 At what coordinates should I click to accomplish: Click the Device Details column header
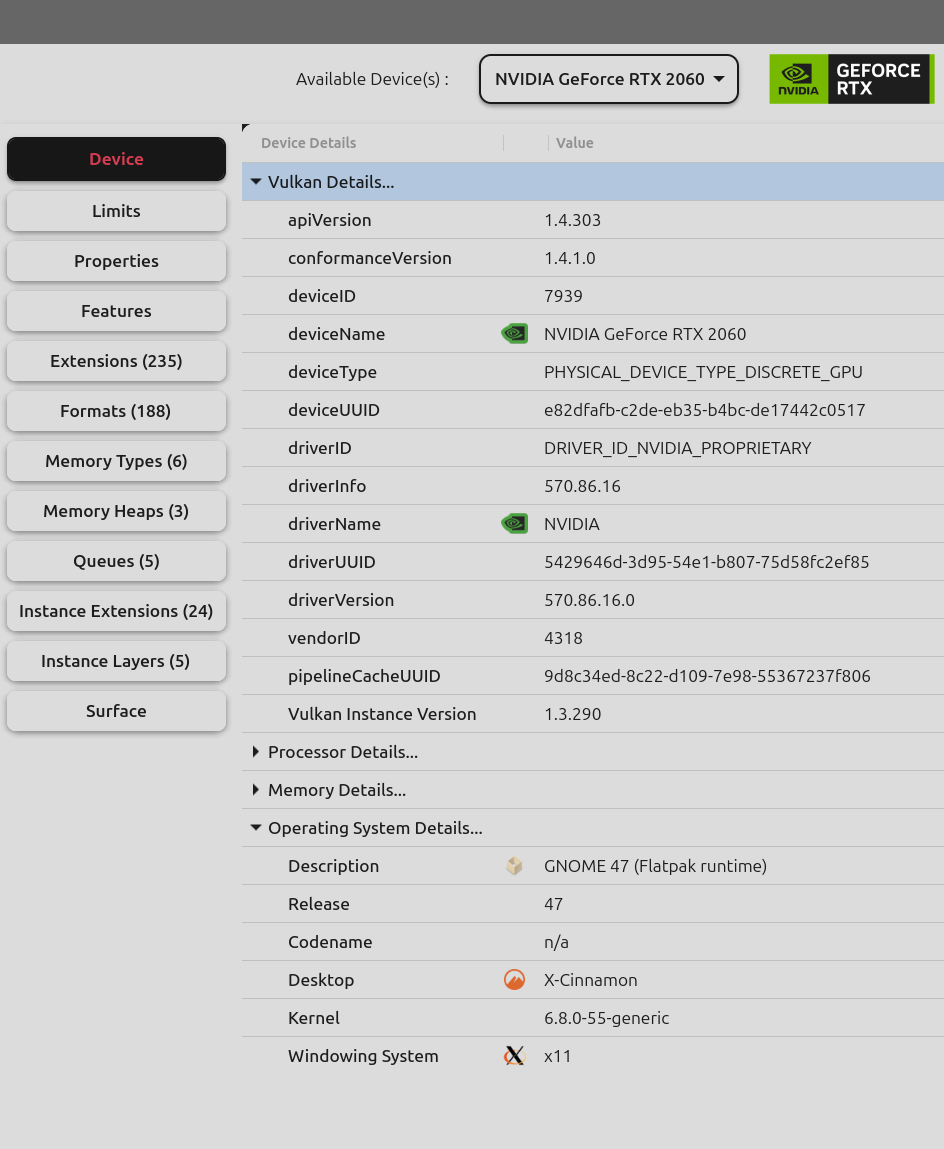tap(309, 143)
